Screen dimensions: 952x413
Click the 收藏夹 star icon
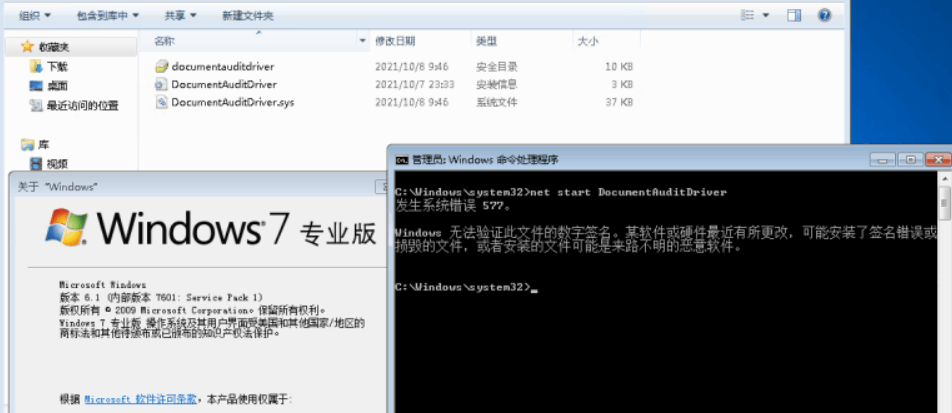click(27, 46)
